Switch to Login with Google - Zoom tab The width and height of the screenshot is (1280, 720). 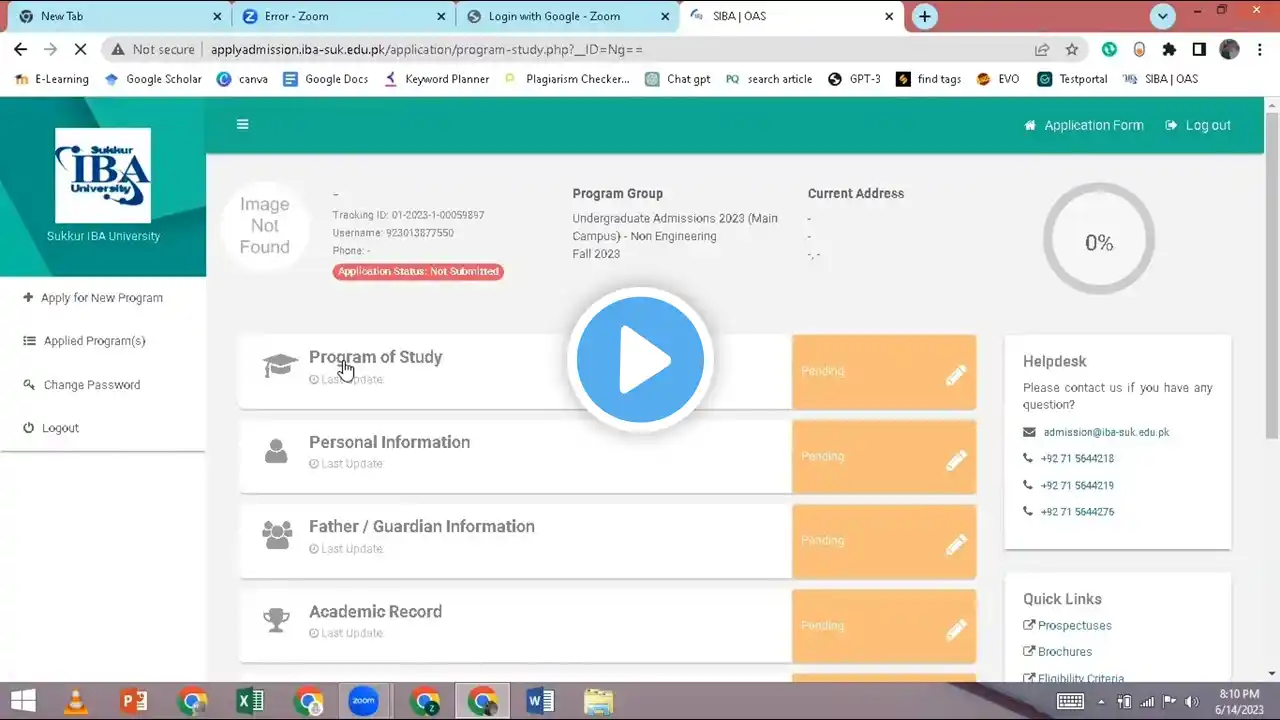568,16
